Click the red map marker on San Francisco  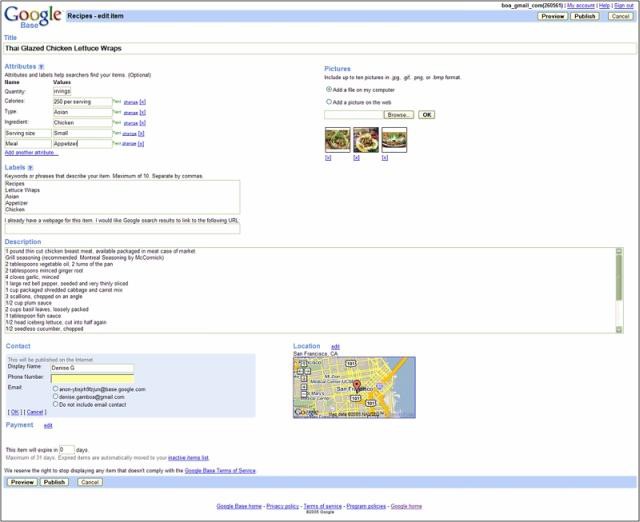coord(357,384)
